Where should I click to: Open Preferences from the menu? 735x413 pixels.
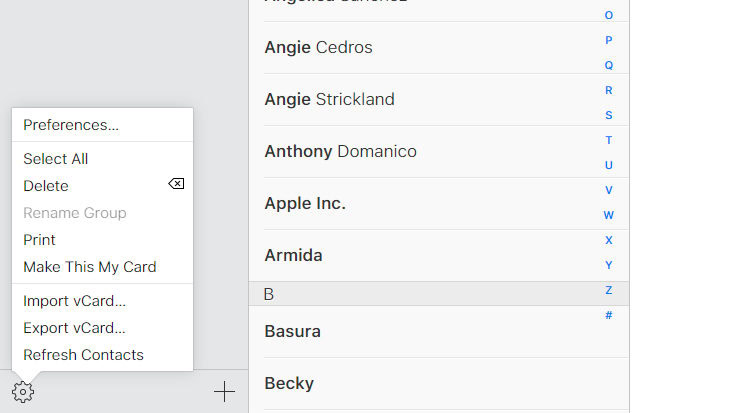71,125
